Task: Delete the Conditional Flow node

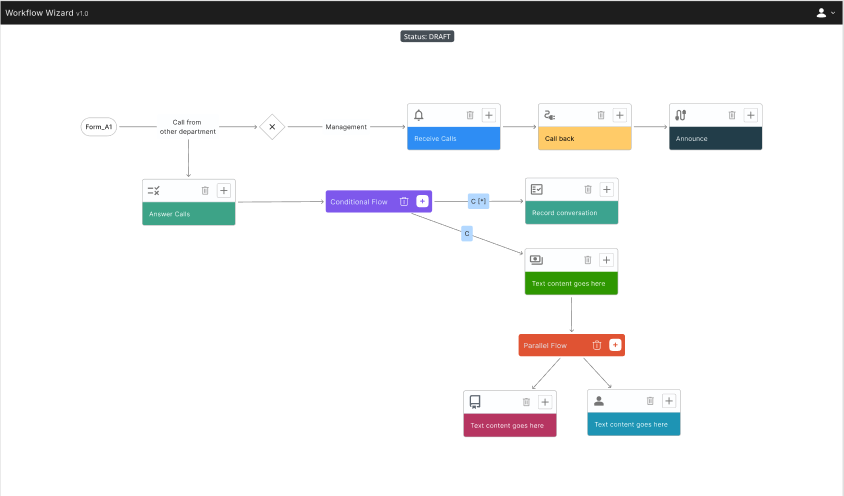Action: [404, 201]
